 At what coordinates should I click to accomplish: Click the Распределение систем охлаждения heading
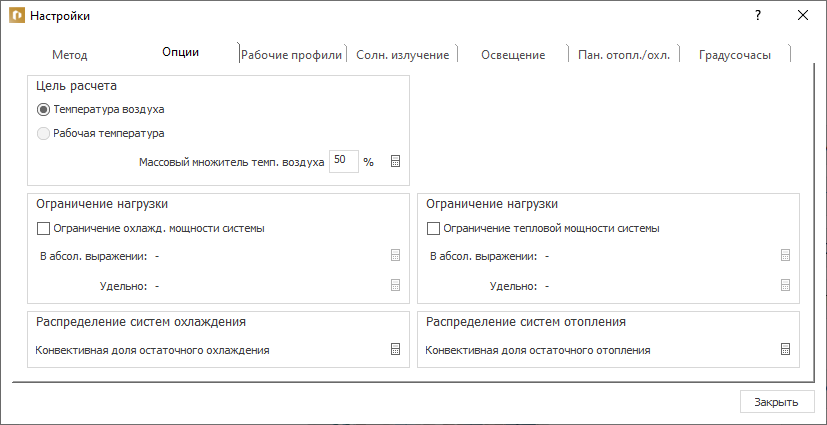141,322
